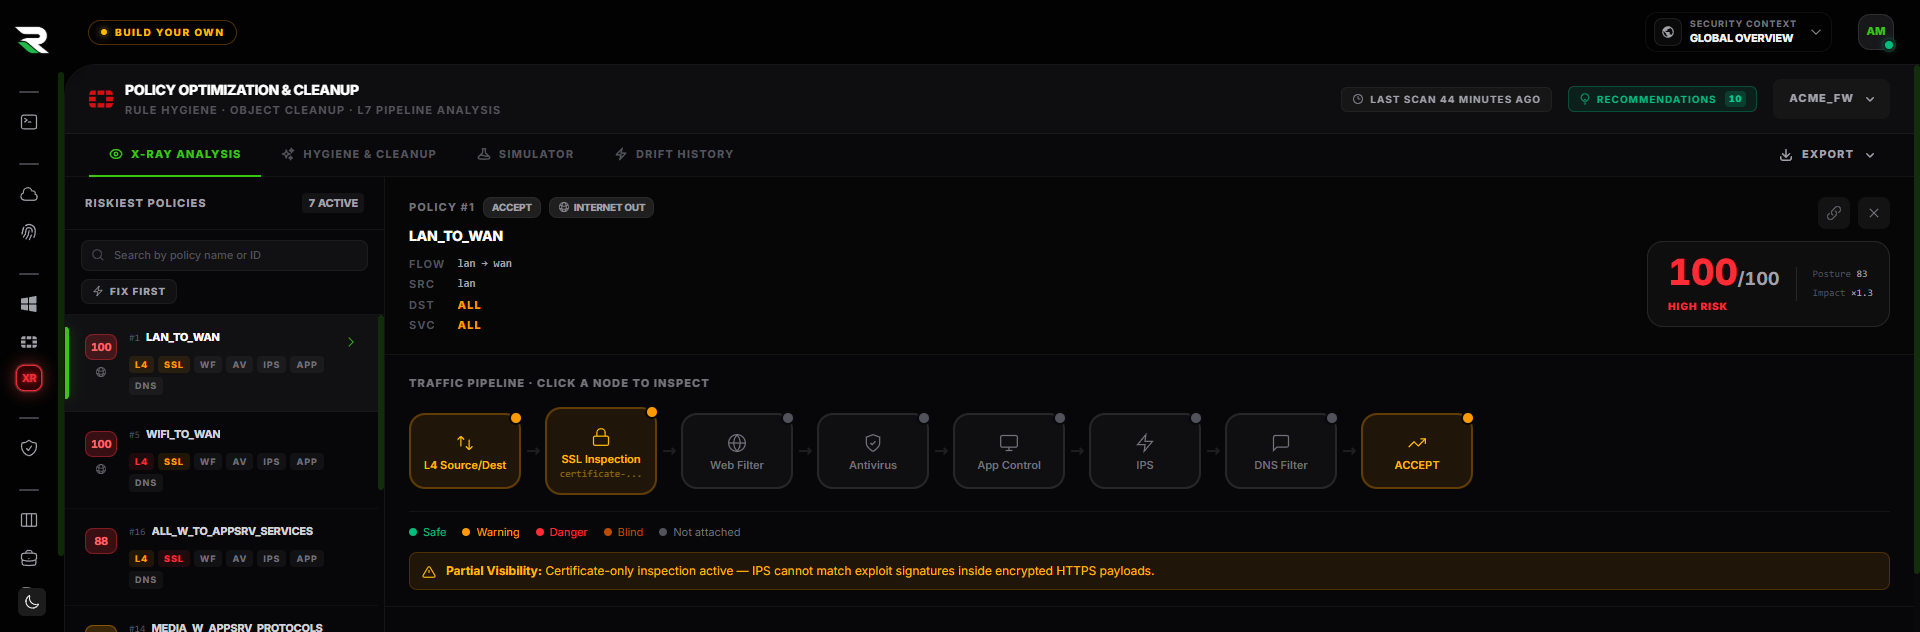
Task: Switch to the Hygiene & Cleanup tab
Action: (359, 154)
